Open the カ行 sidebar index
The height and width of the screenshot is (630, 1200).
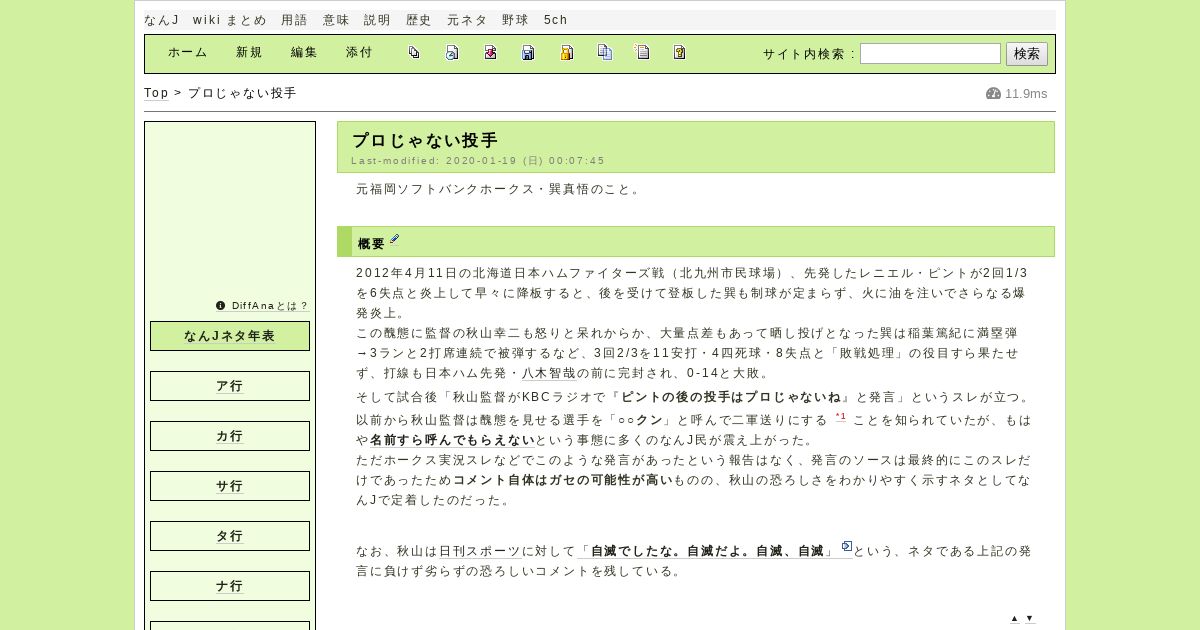[x=230, y=436]
